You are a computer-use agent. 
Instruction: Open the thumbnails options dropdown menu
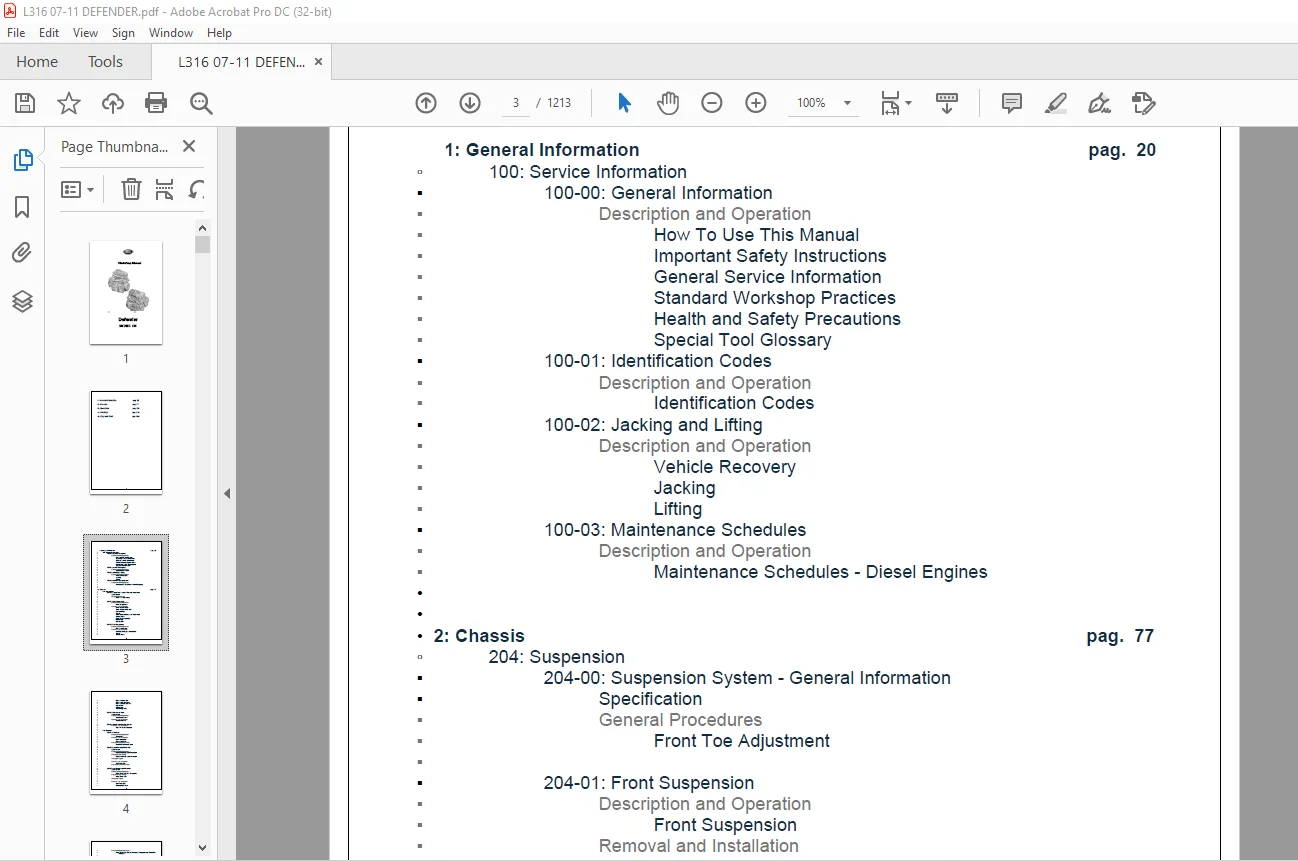pos(77,189)
